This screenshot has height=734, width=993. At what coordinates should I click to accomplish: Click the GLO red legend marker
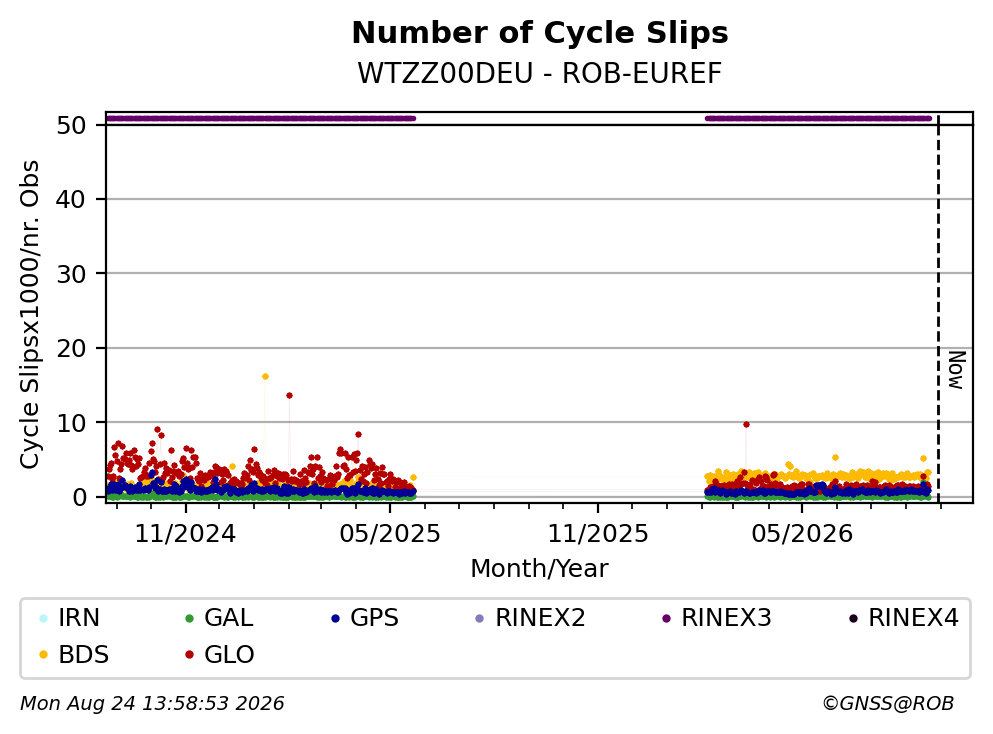coord(189,655)
